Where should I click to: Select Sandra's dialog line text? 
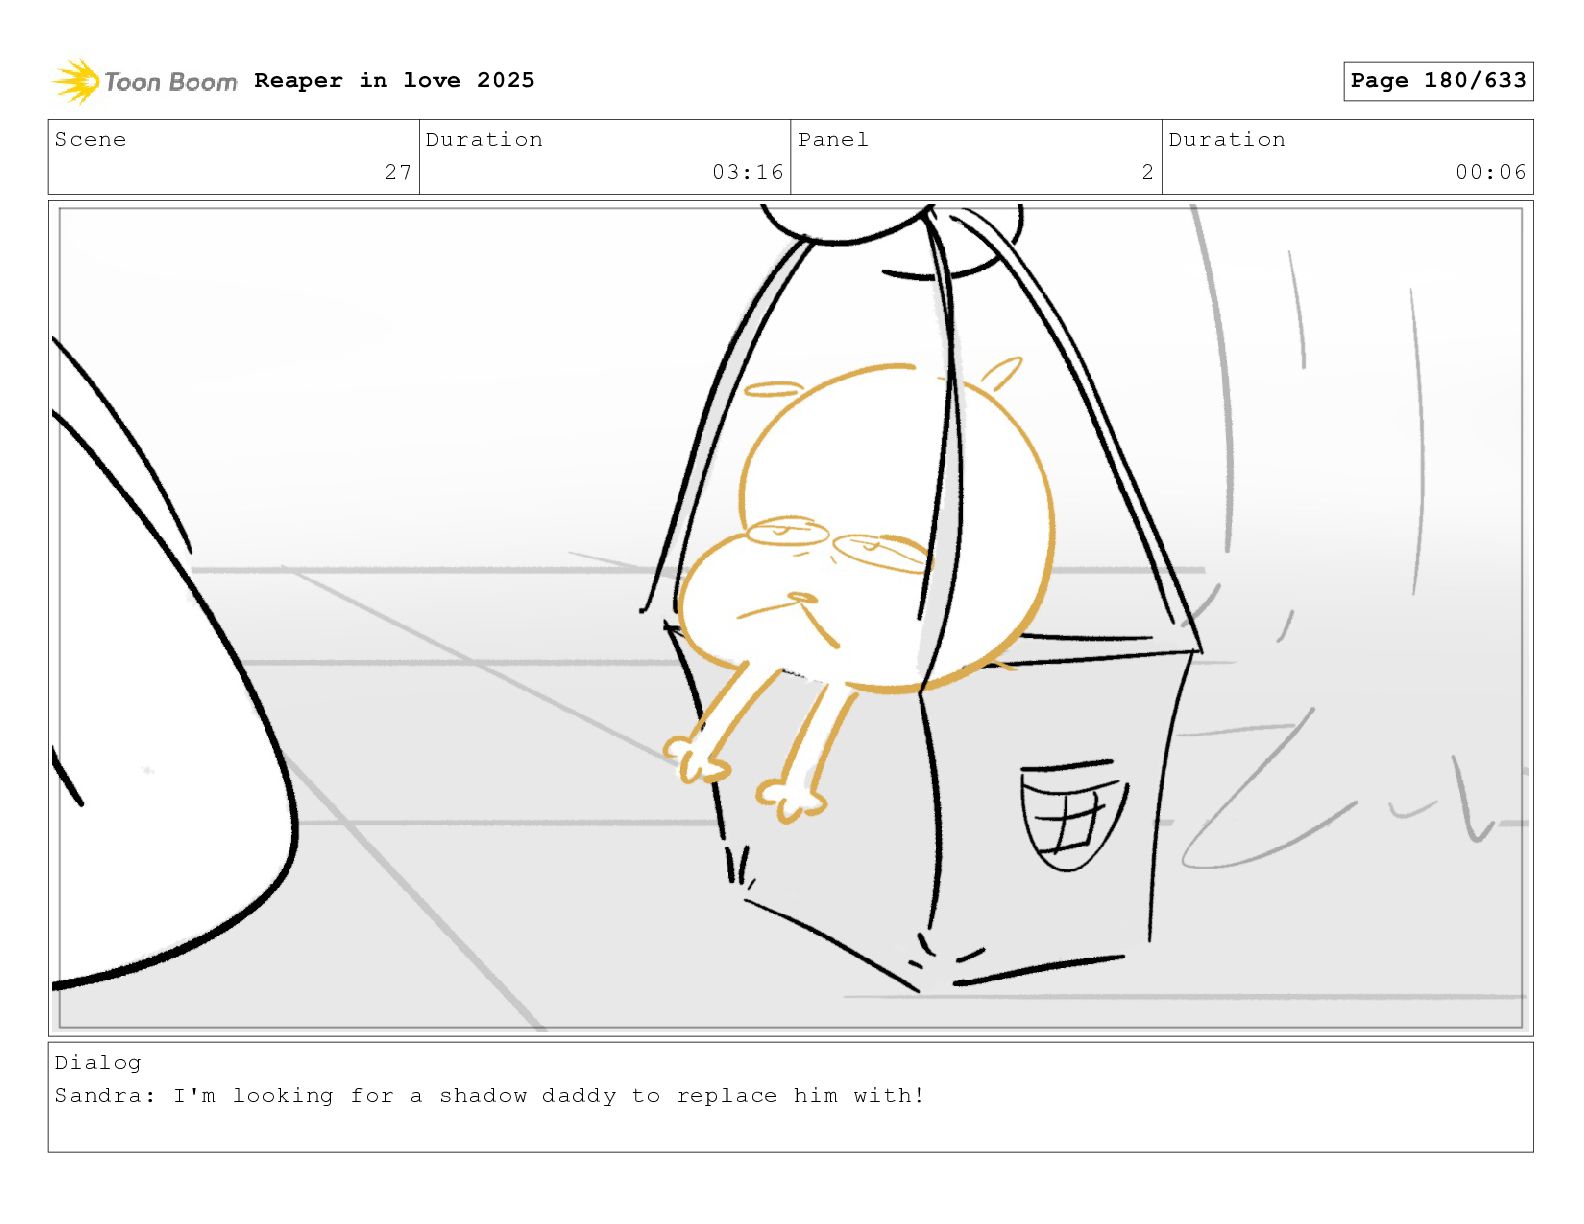(x=490, y=1096)
